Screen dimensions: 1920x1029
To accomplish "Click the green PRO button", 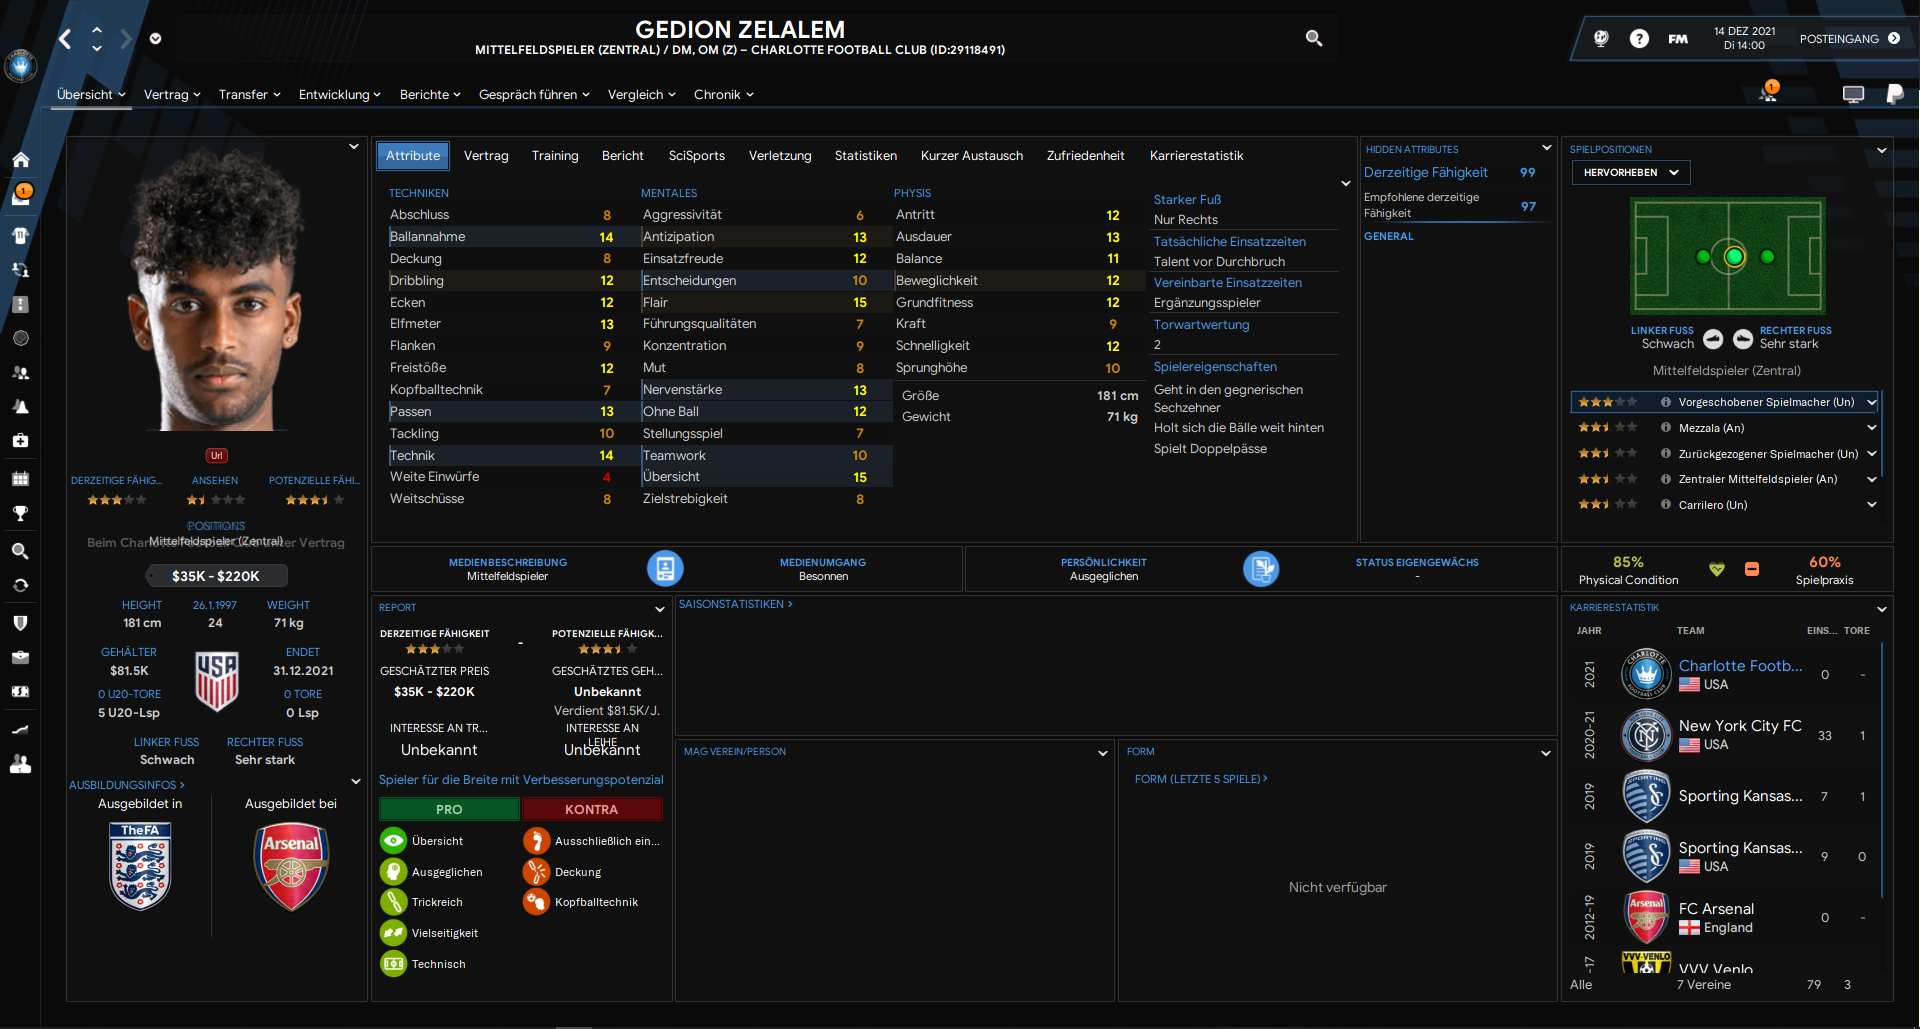I will point(449,809).
